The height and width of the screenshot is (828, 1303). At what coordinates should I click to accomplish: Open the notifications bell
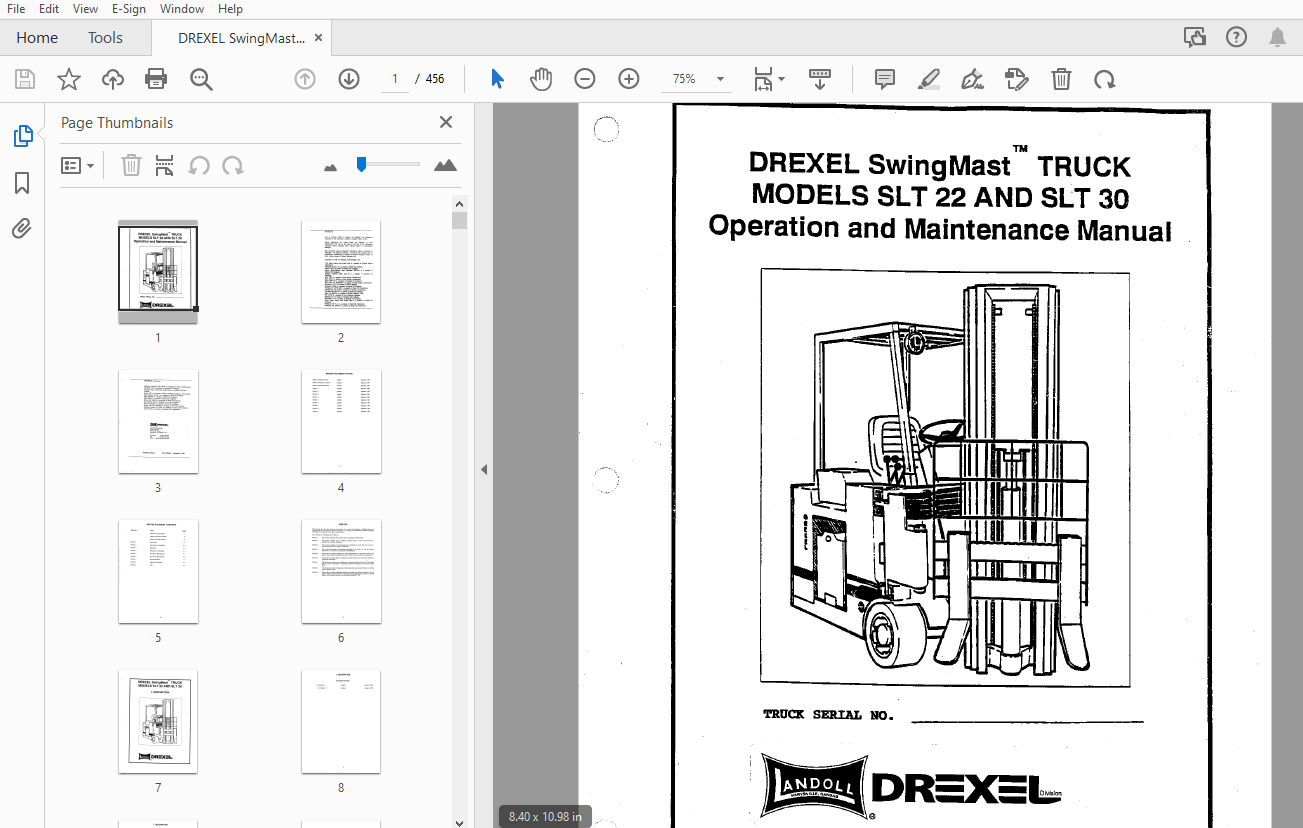coord(1277,38)
